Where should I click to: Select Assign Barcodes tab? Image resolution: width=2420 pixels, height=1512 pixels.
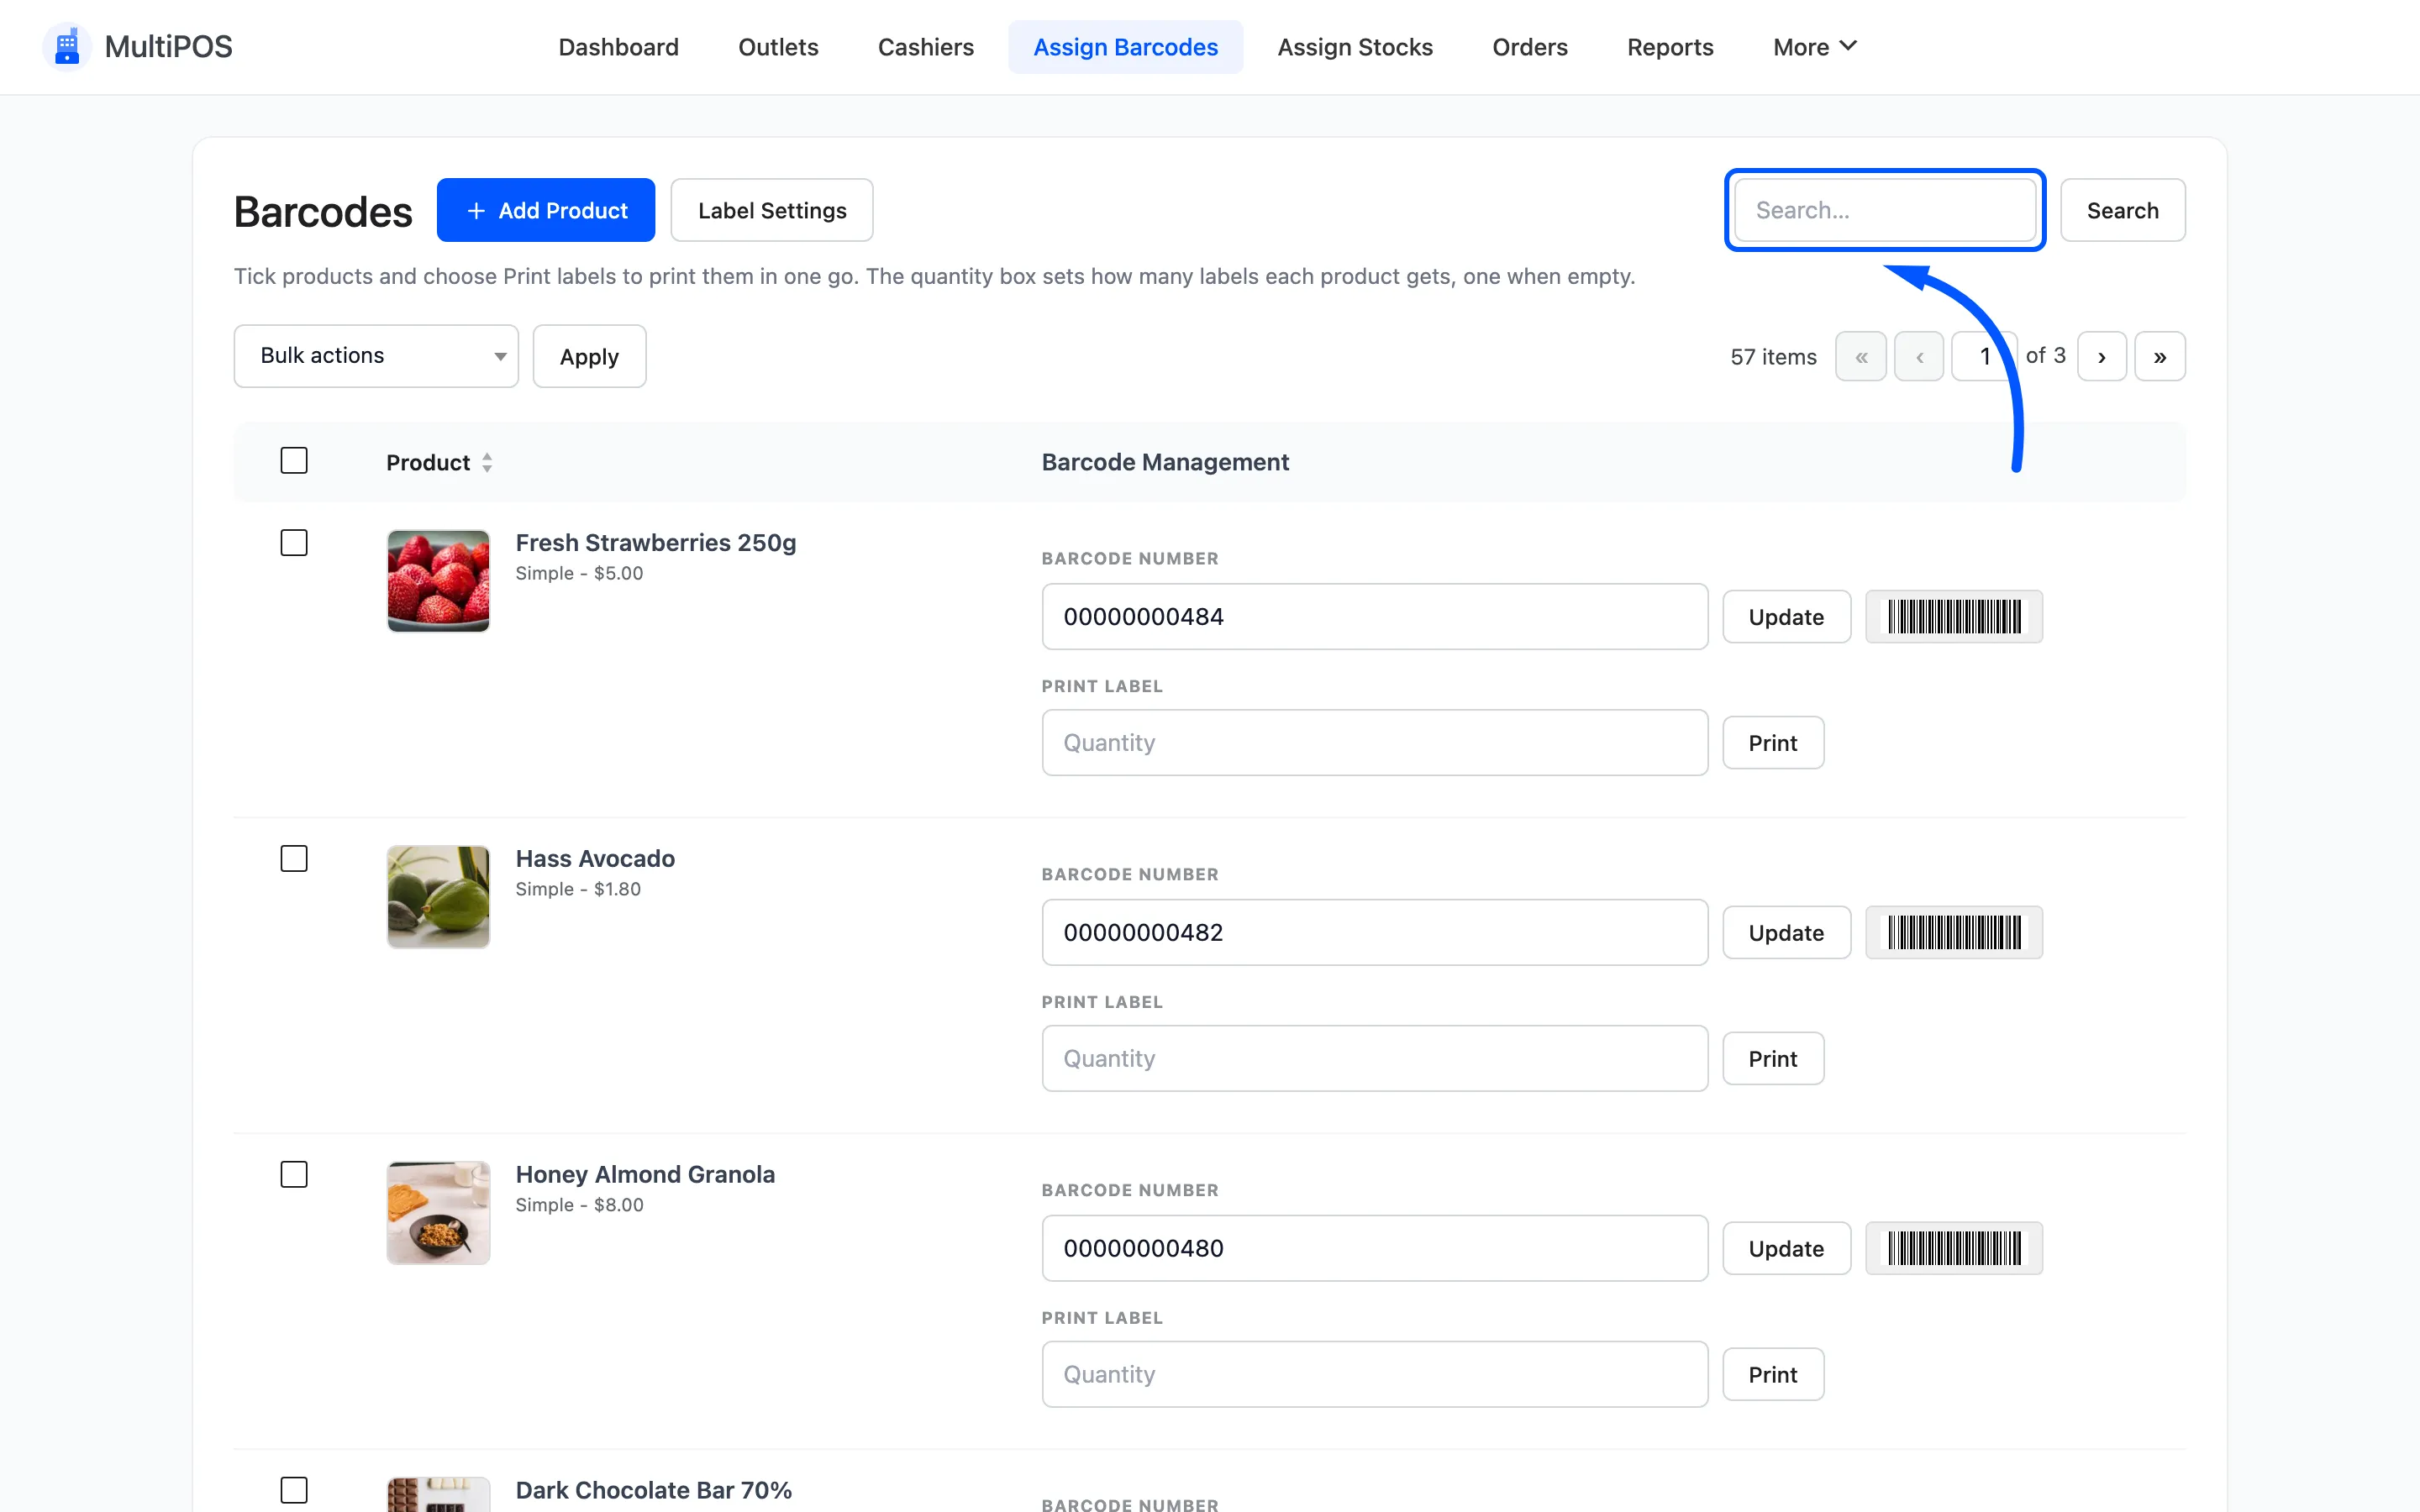click(1125, 47)
